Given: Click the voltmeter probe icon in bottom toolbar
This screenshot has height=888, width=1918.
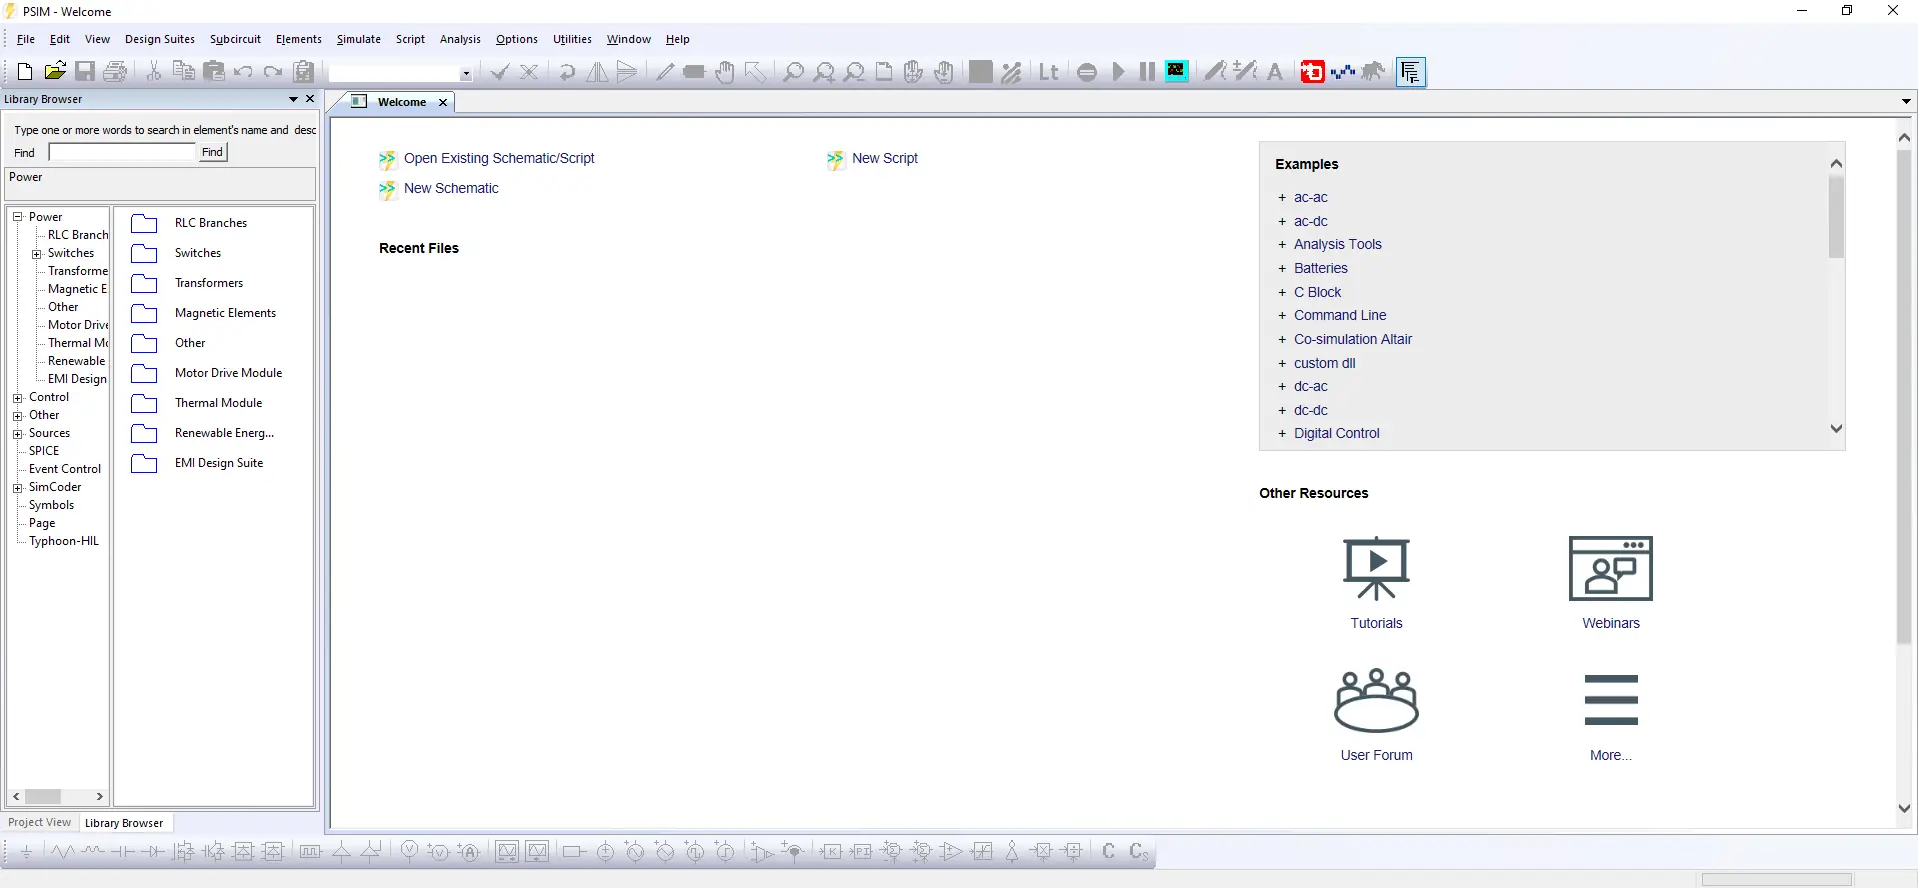Looking at the screenshot, I should coord(409,852).
